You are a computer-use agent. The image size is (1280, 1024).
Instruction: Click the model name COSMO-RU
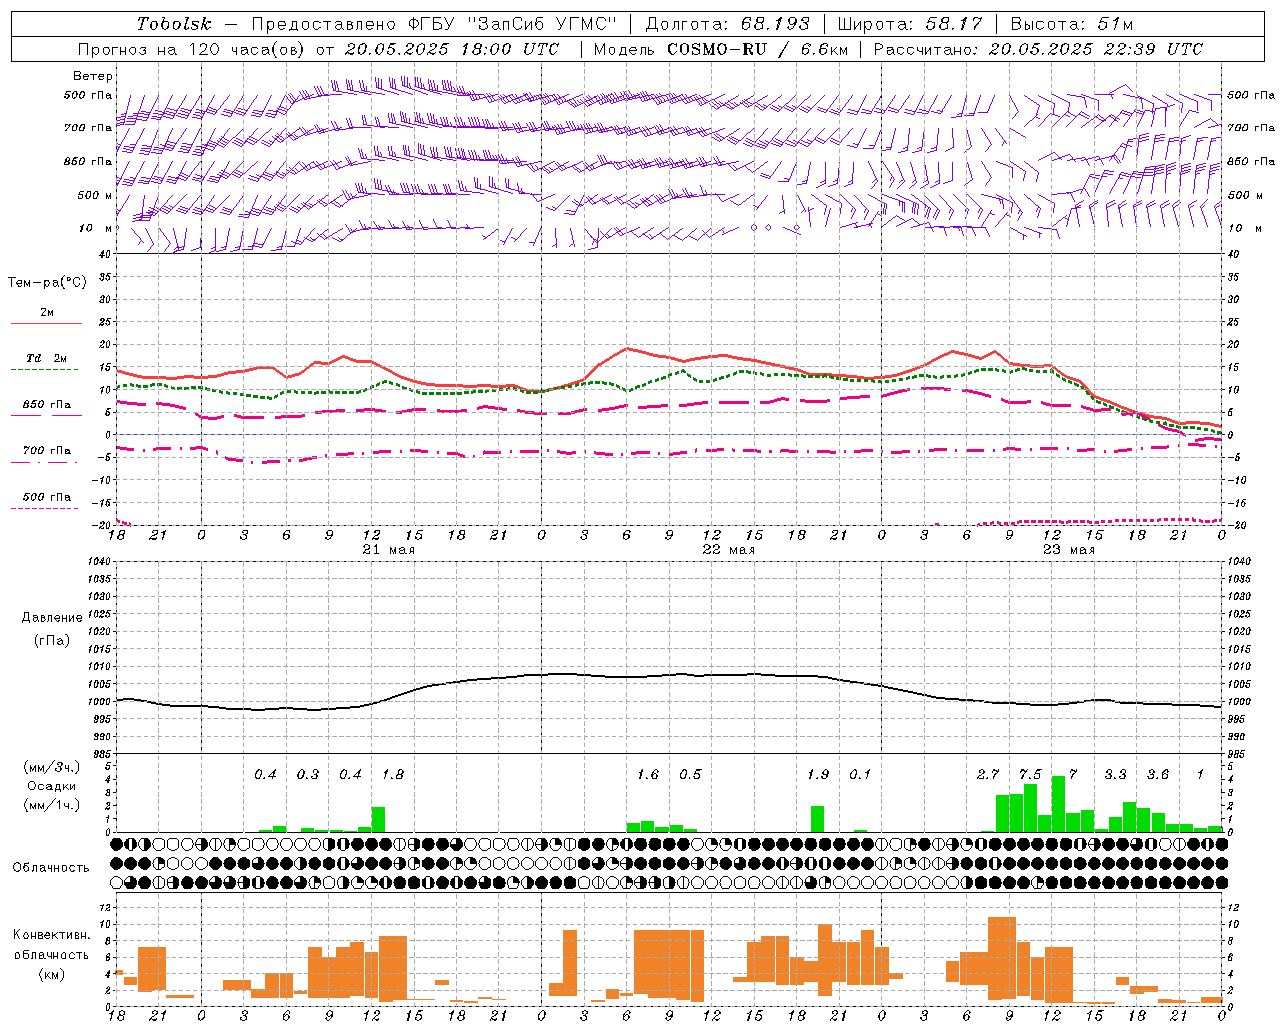pos(717,49)
